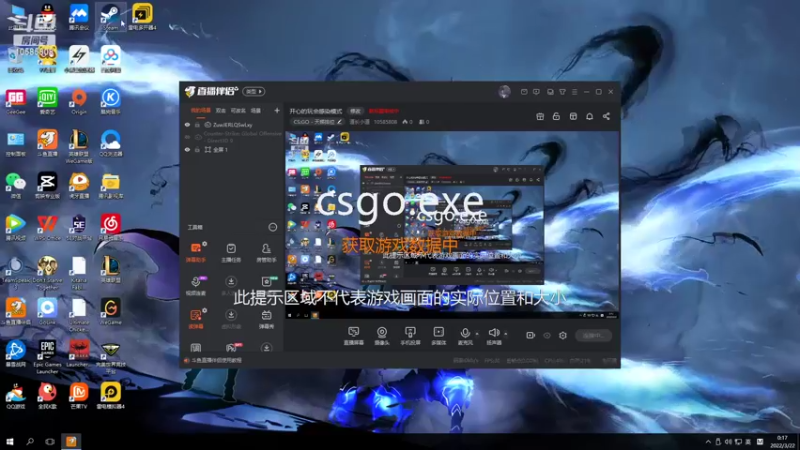Open the 主播任务 tool
This screenshot has width=800, height=450.
pyautogui.click(x=231, y=253)
